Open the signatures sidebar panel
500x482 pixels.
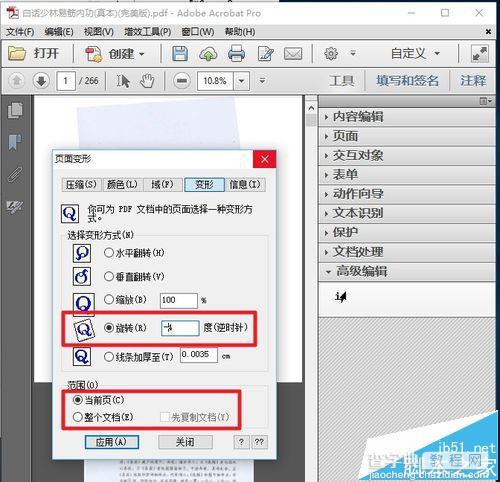(15, 207)
